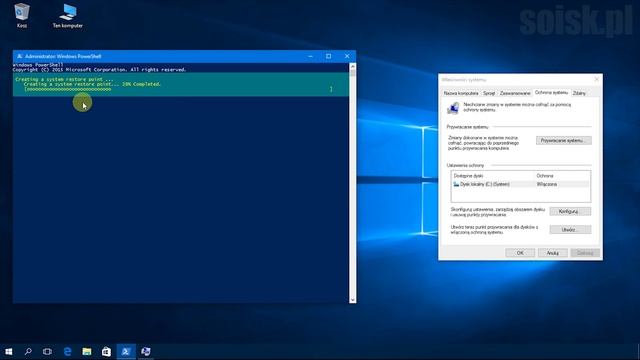Open Task View on the taskbar
This screenshot has height=360, width=640.
coord(47,351)
